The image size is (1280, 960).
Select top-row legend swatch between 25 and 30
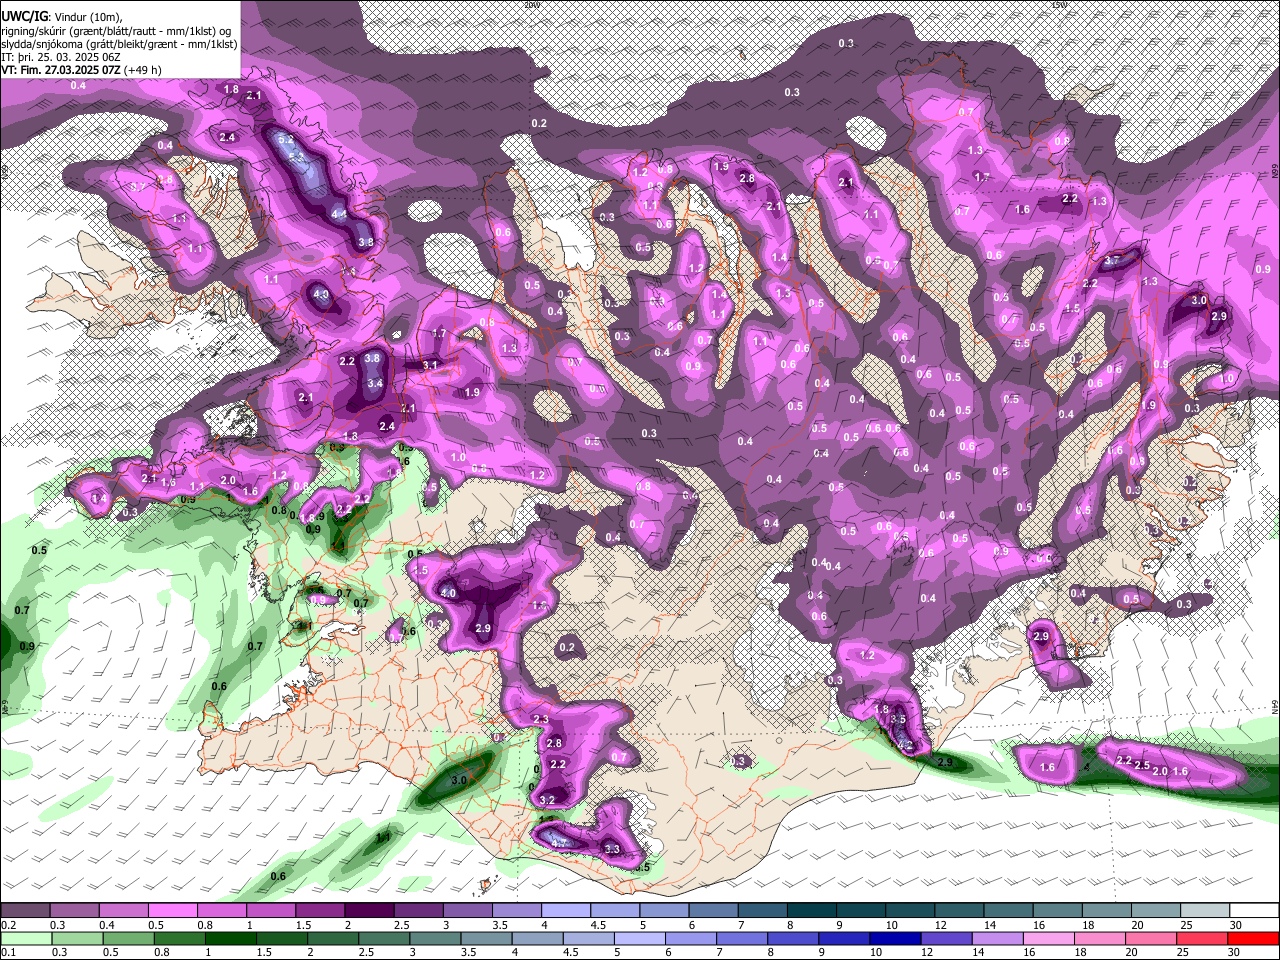[x=1205, y=911]
